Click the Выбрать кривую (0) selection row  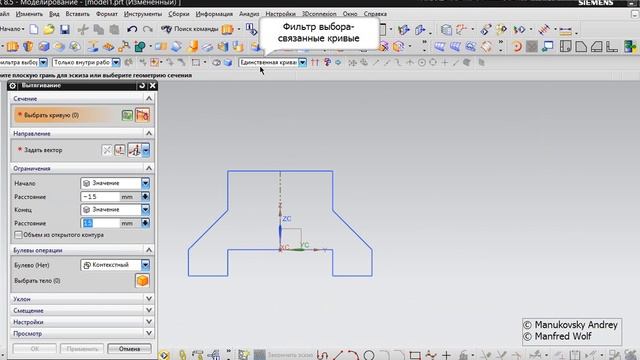click(67, 116)
